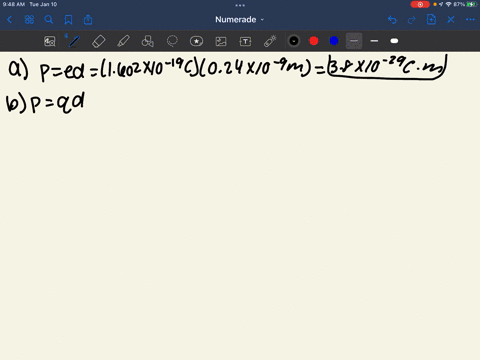Open the thumbnail grid view
Viewport: 480px width, 360px height.
(x=29, y=20)
